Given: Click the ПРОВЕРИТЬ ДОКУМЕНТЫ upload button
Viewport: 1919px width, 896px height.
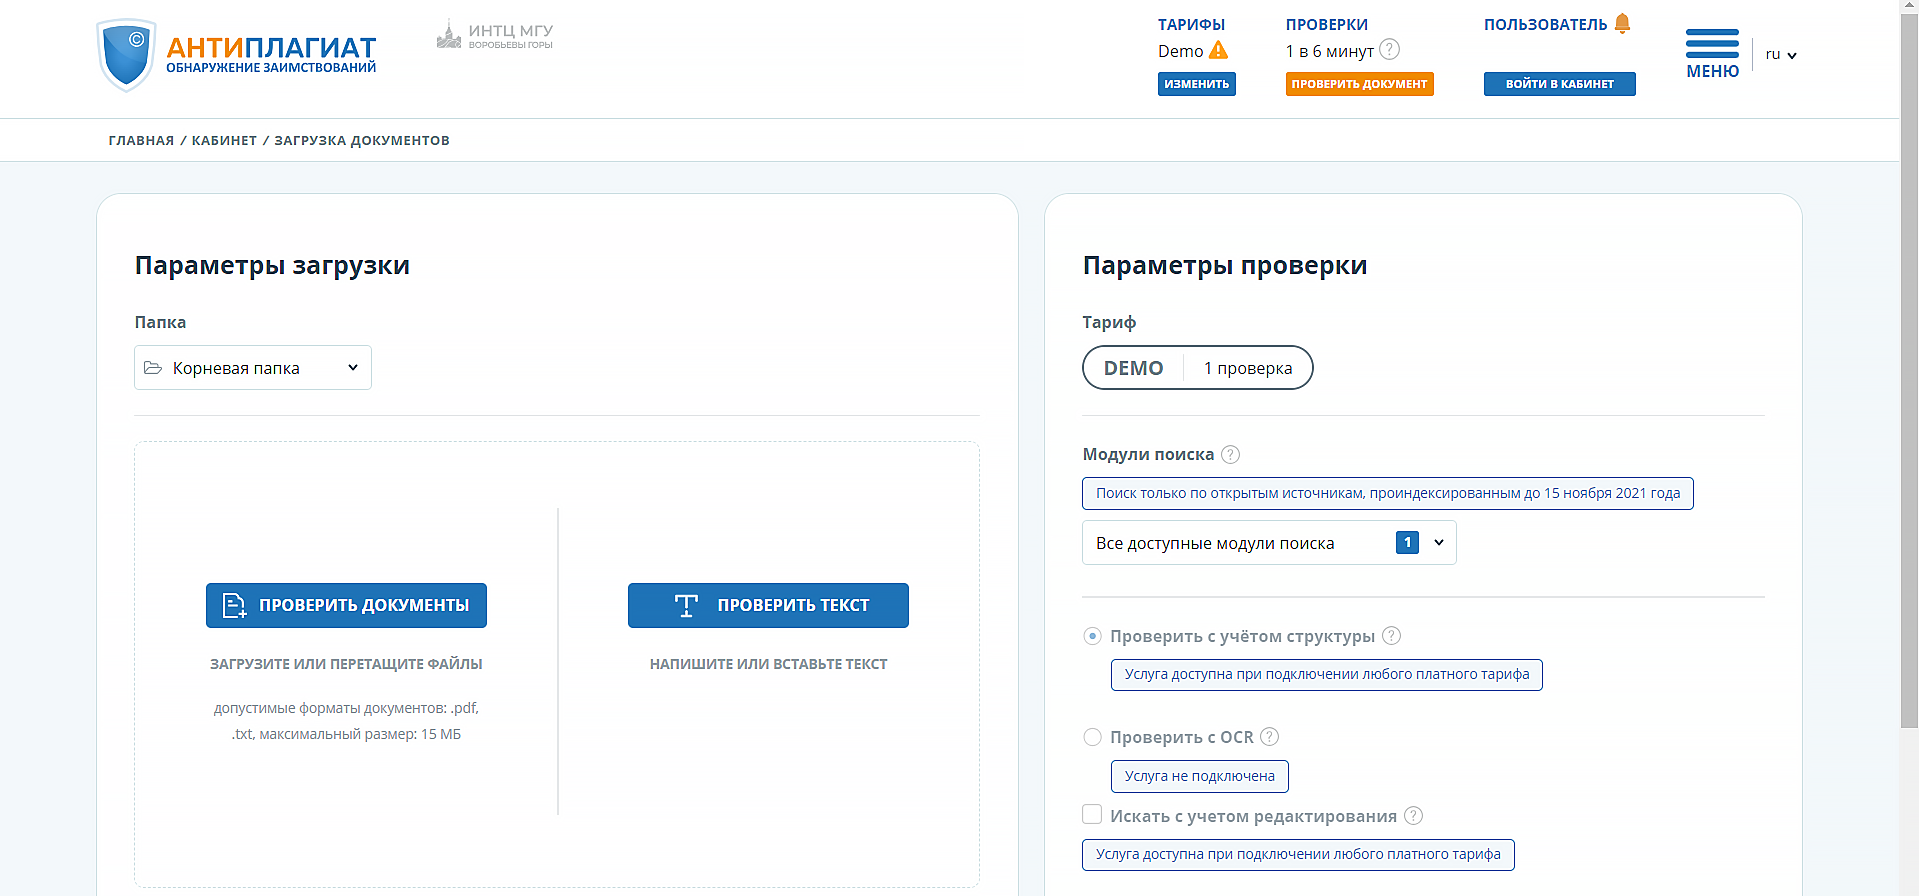Looking at the screenshot, I should click(x=346, y=605).
